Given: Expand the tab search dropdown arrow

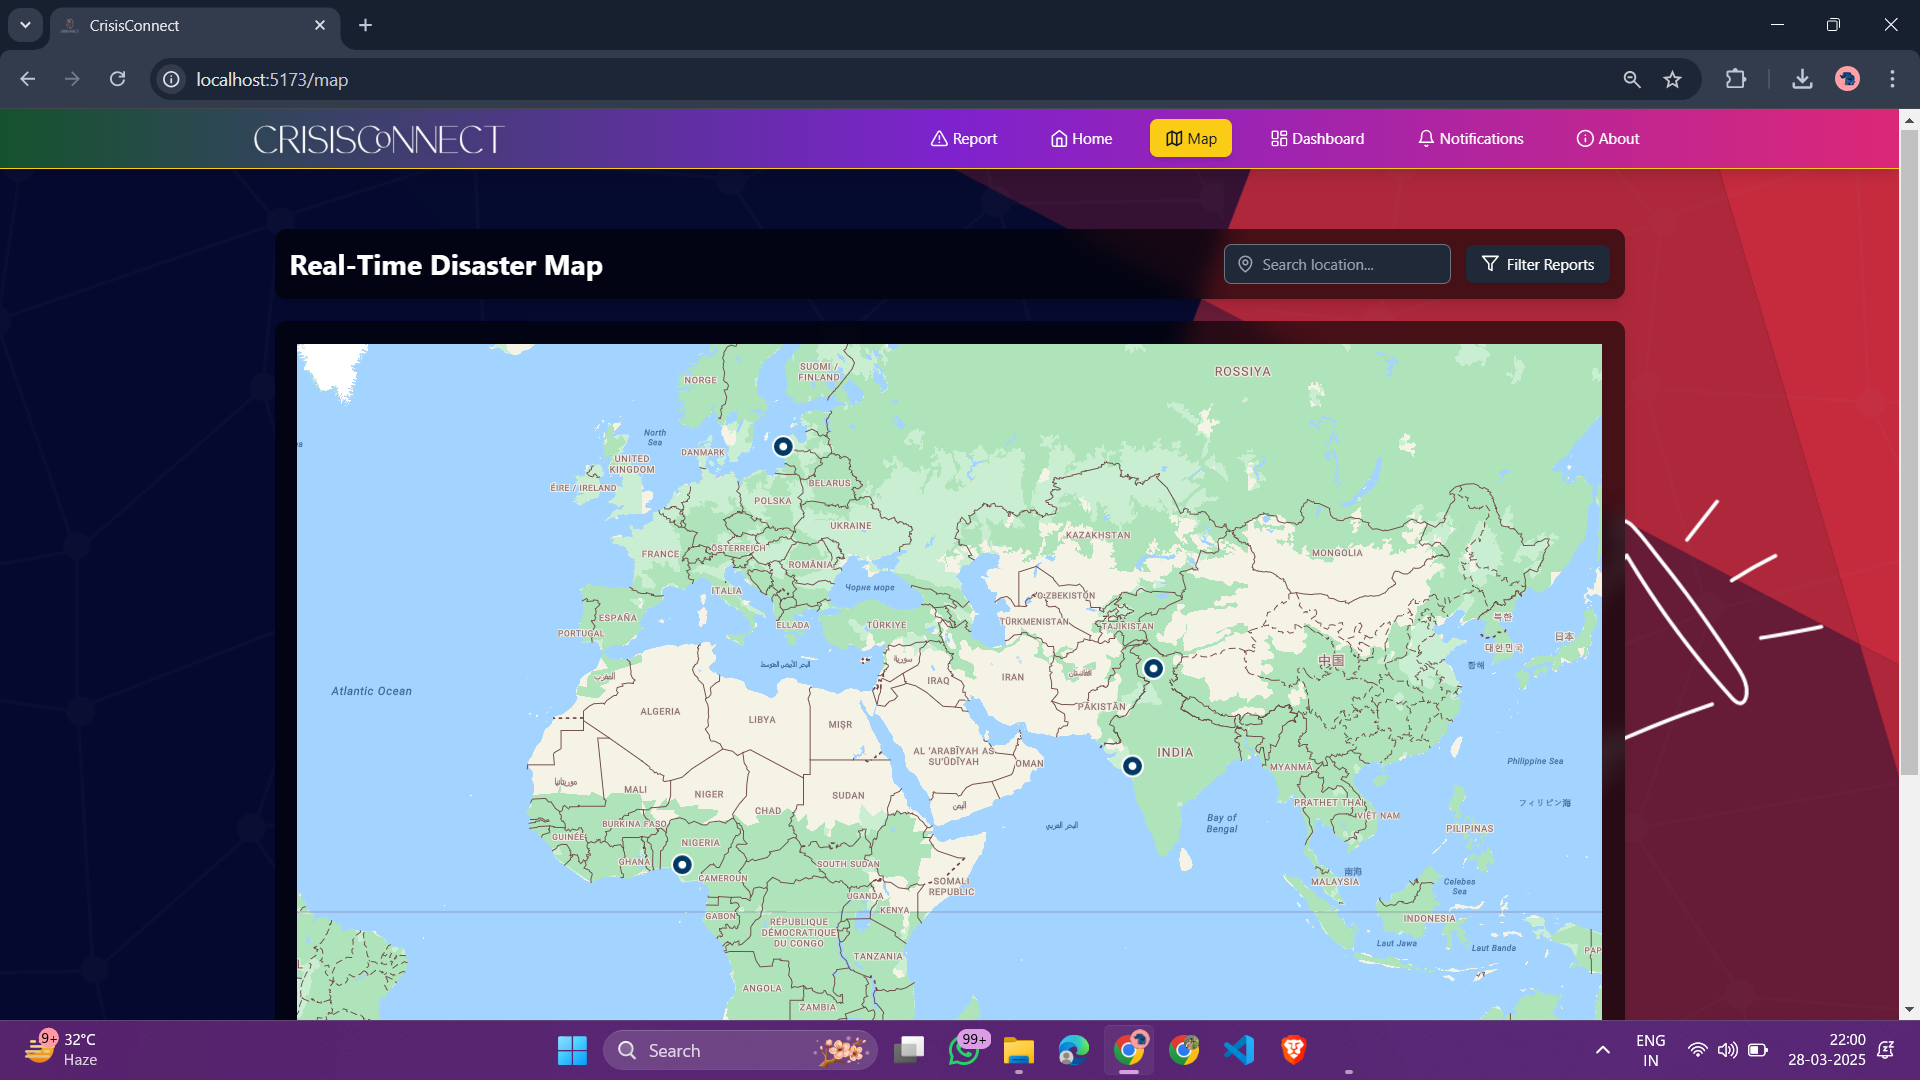Looking at the screenshot, I should point(25,25).
